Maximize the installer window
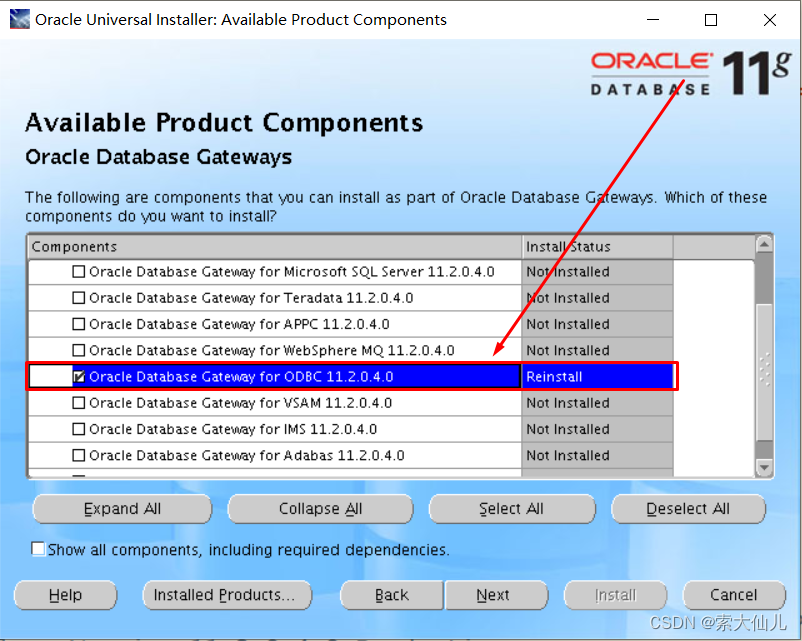 [x=711, y=20]
